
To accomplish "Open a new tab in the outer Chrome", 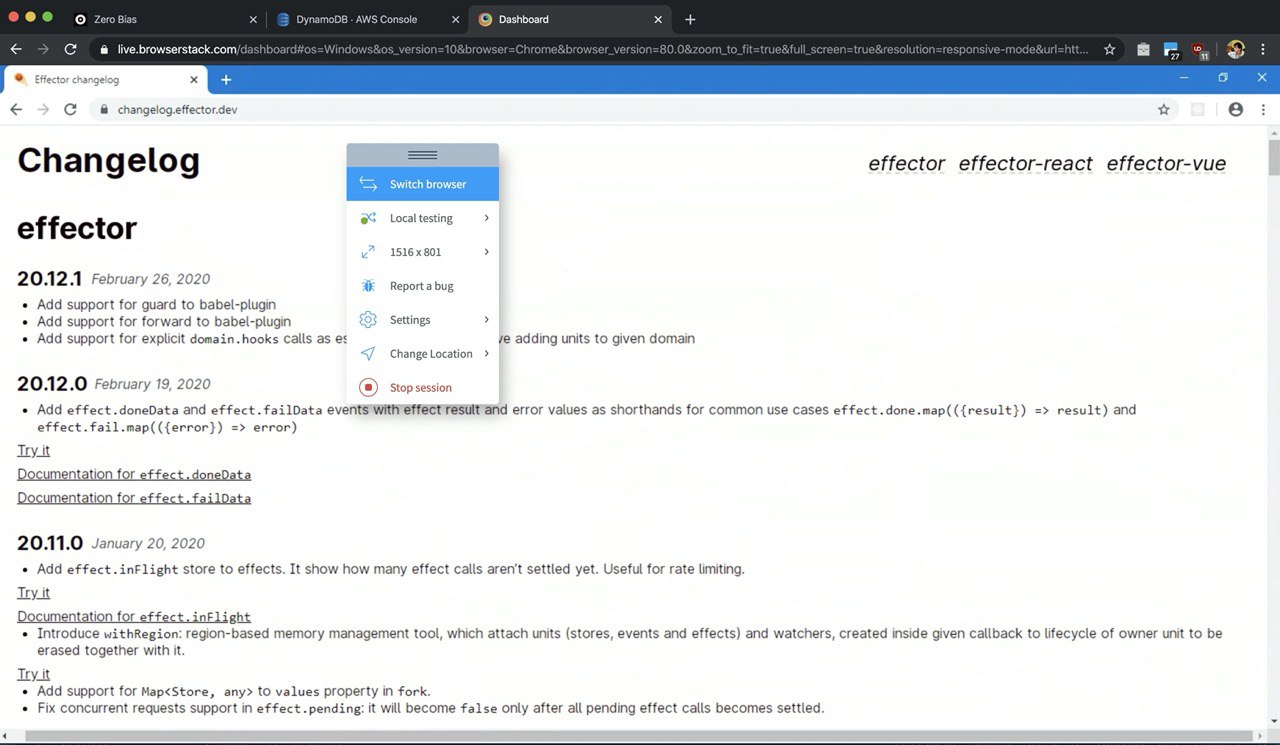I will click(x=690, y=19).
